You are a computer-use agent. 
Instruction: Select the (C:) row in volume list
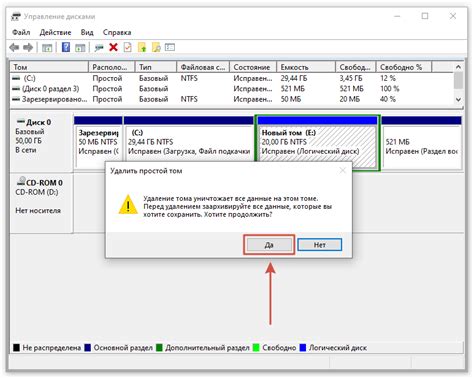(232, 78)
